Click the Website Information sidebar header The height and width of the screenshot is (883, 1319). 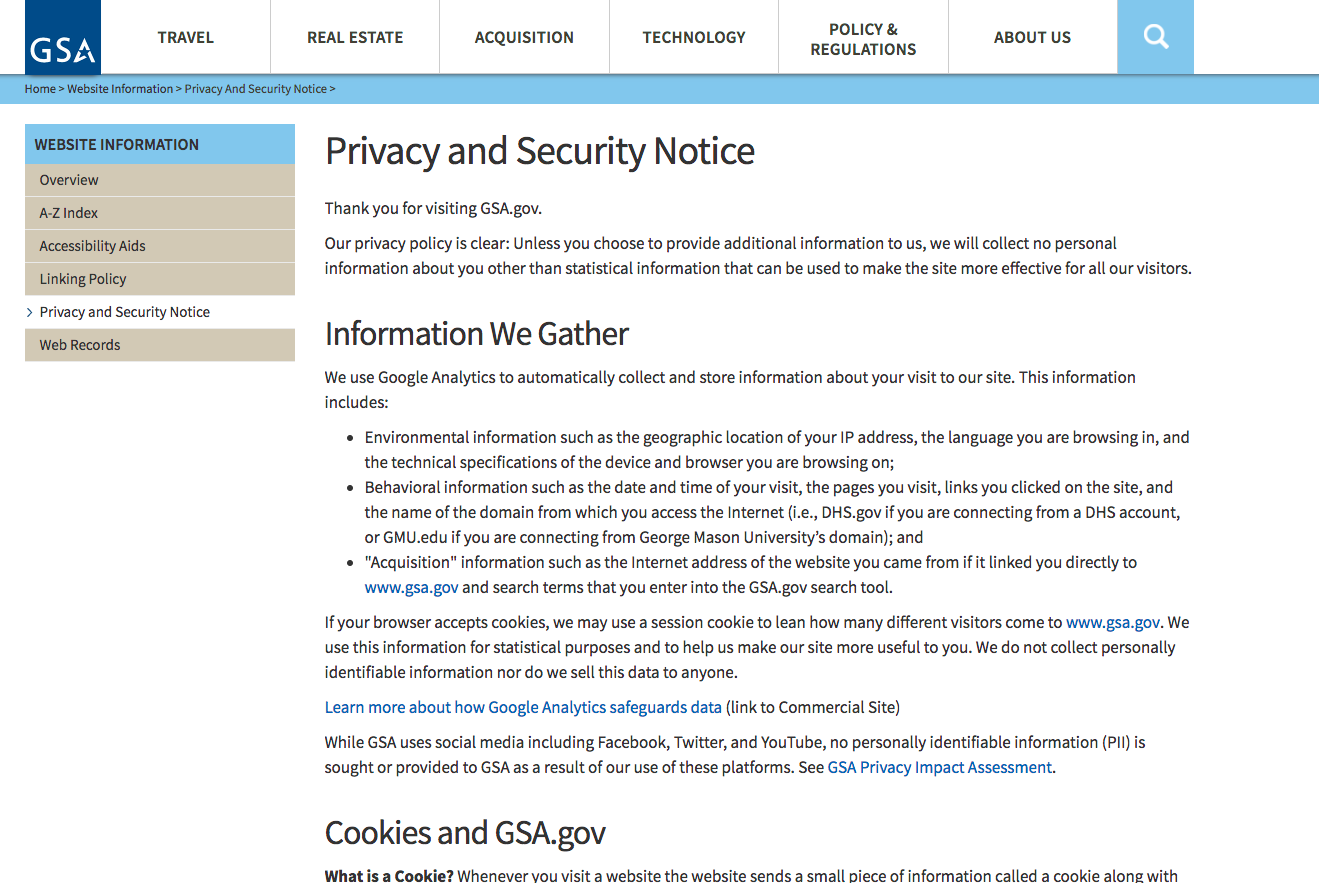117,144
